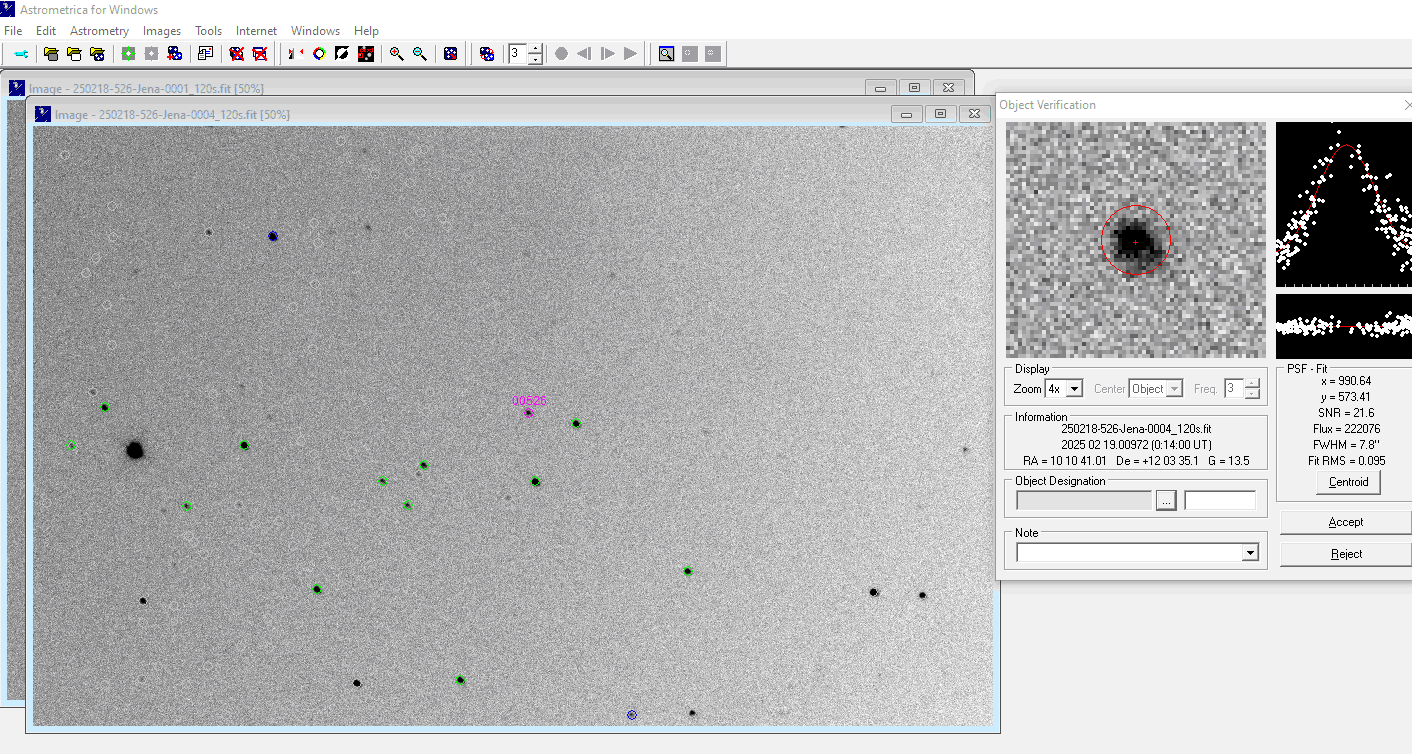Start the Blink Images tool icon

(296, 54)
